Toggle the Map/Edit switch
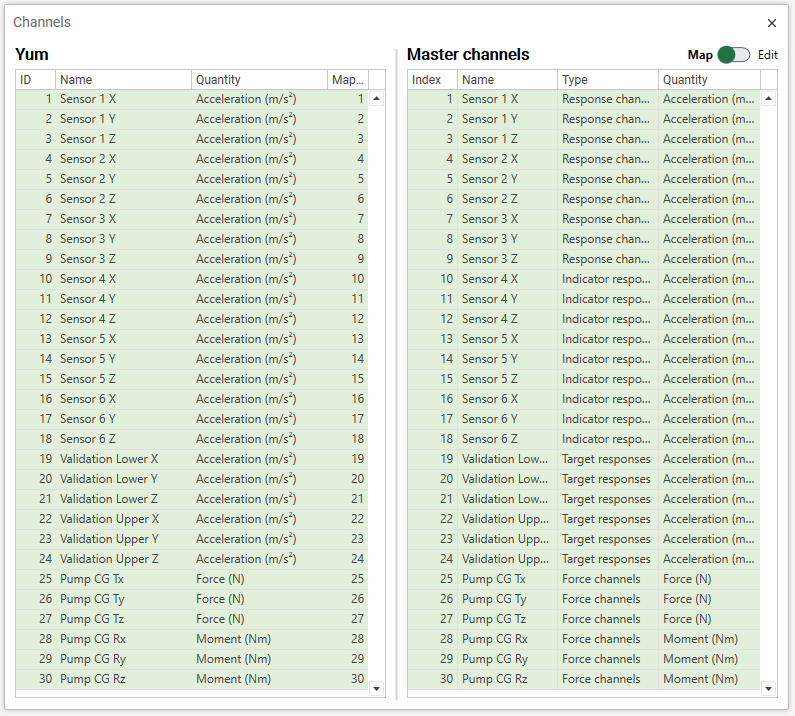Screen dimensions: 795x716 733,55
